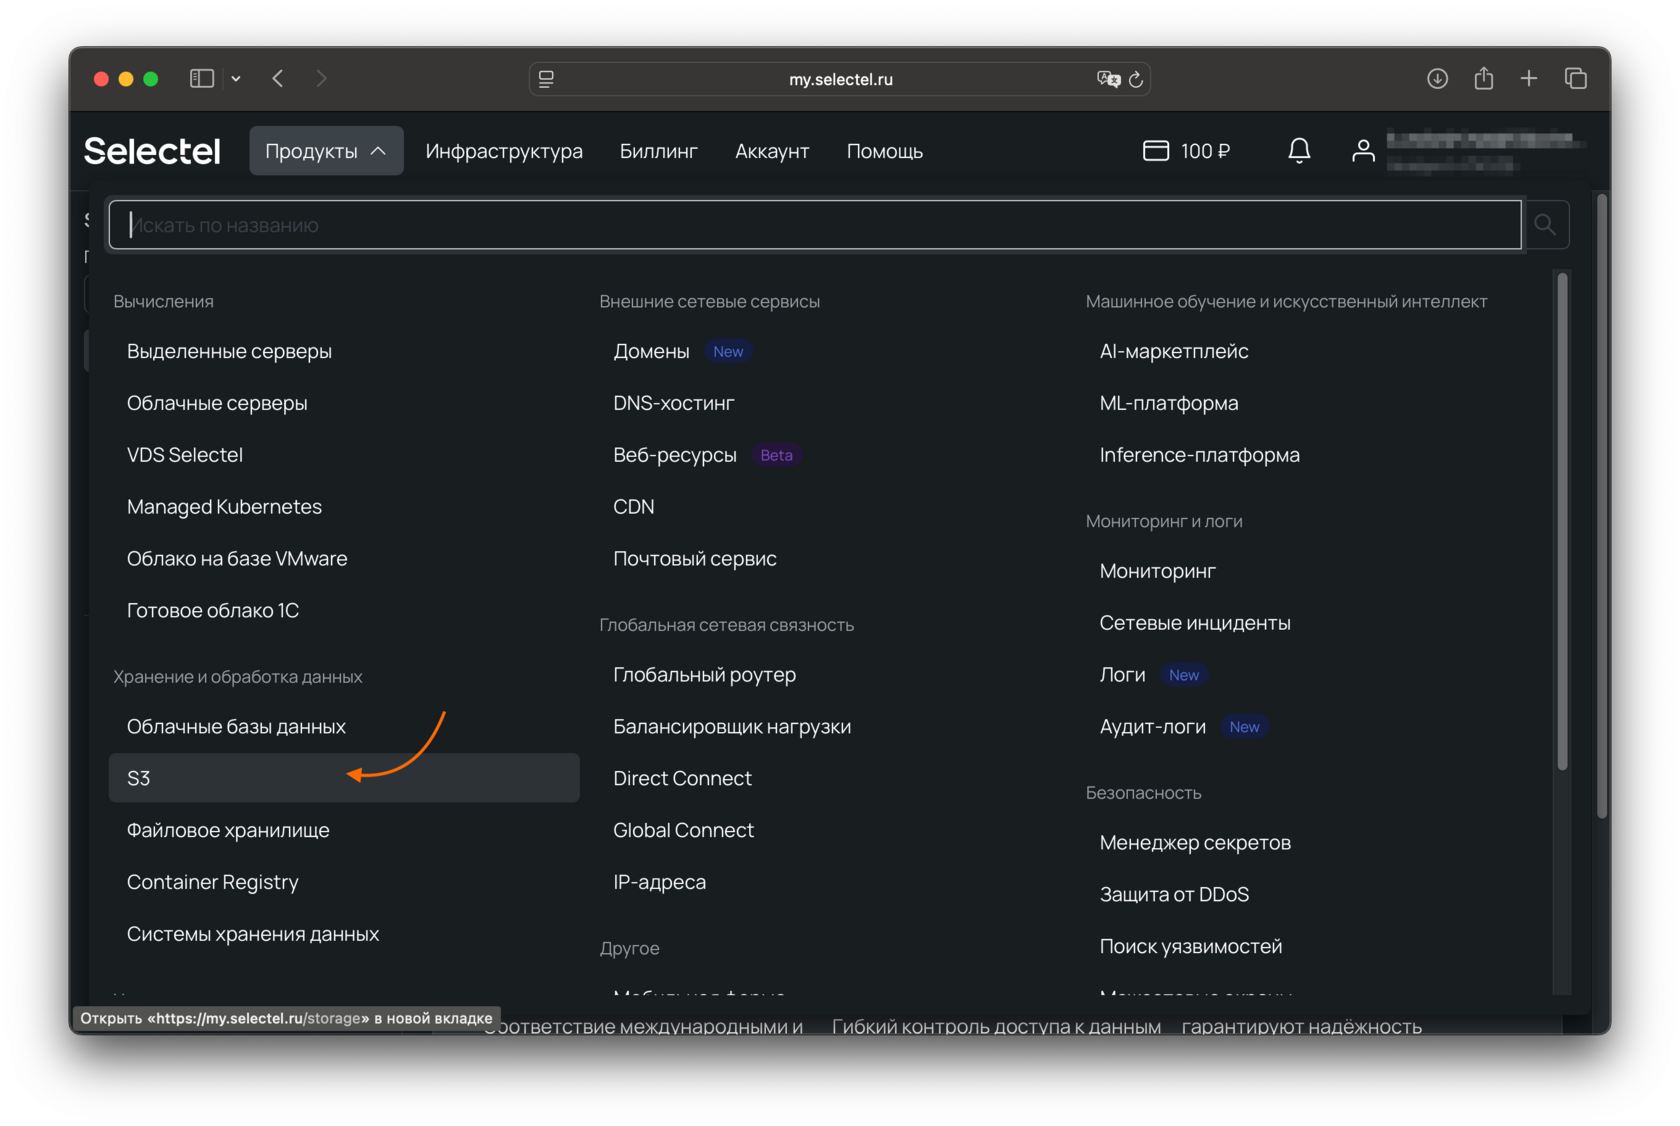
Task: Open the Инфраструктура menu
Action: point(504,151)
